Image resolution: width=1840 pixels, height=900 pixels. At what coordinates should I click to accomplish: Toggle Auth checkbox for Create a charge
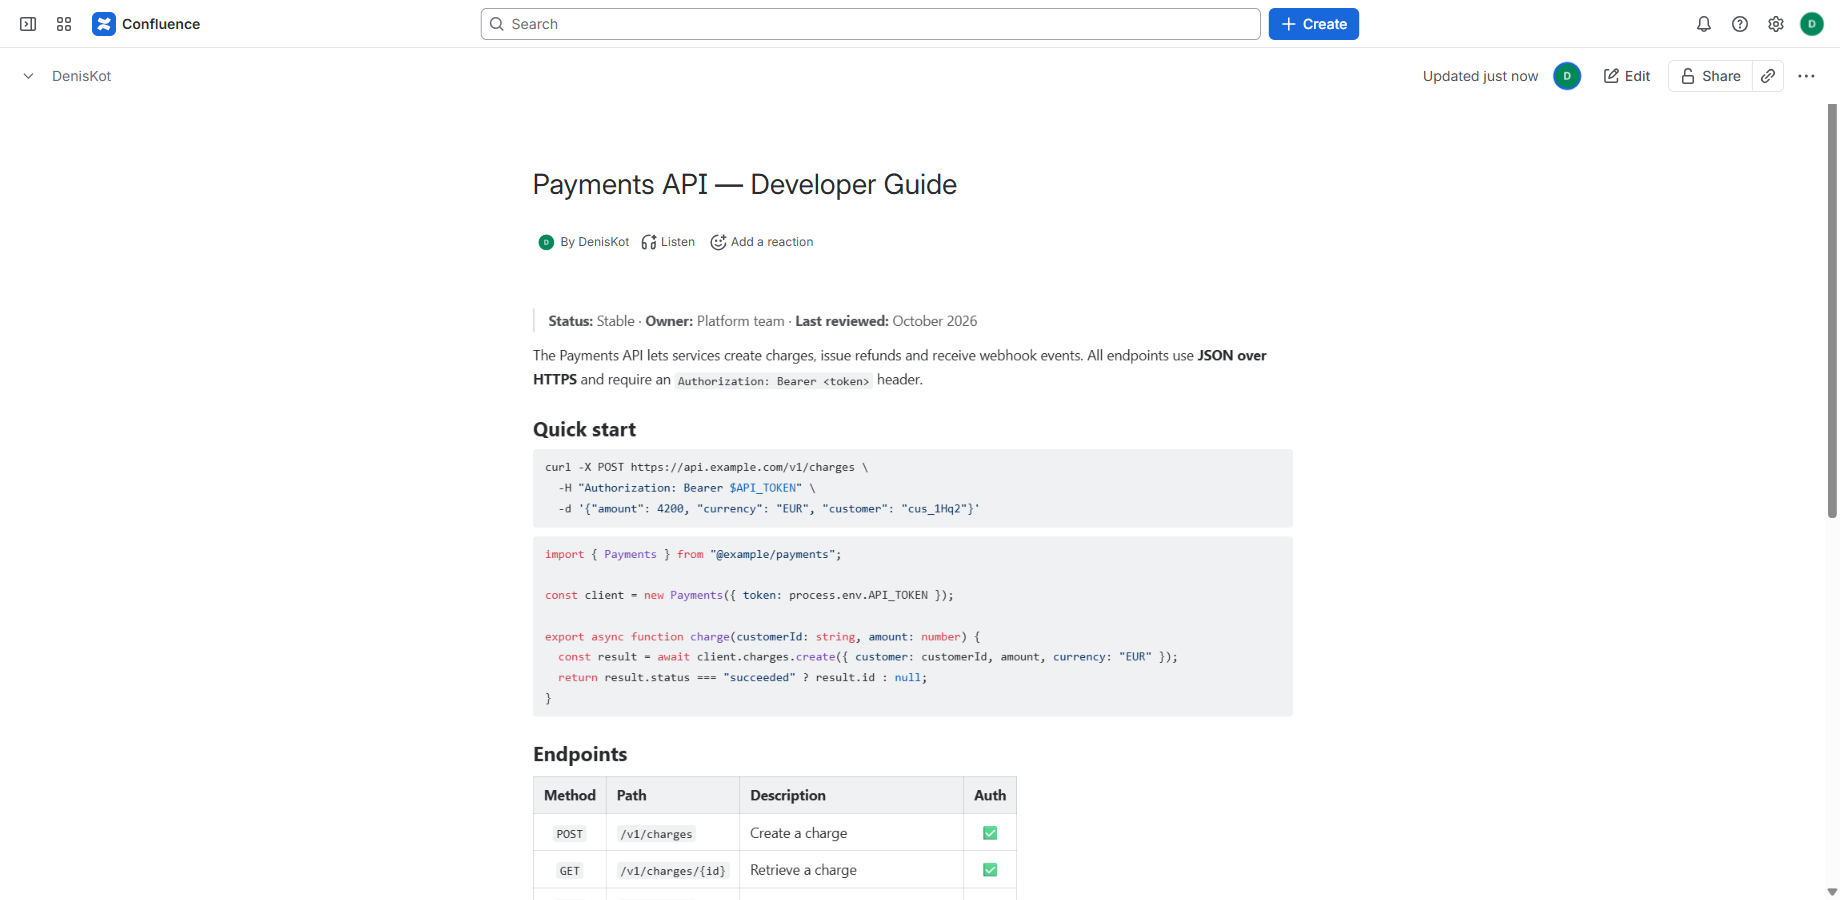(x=990, y=833)
